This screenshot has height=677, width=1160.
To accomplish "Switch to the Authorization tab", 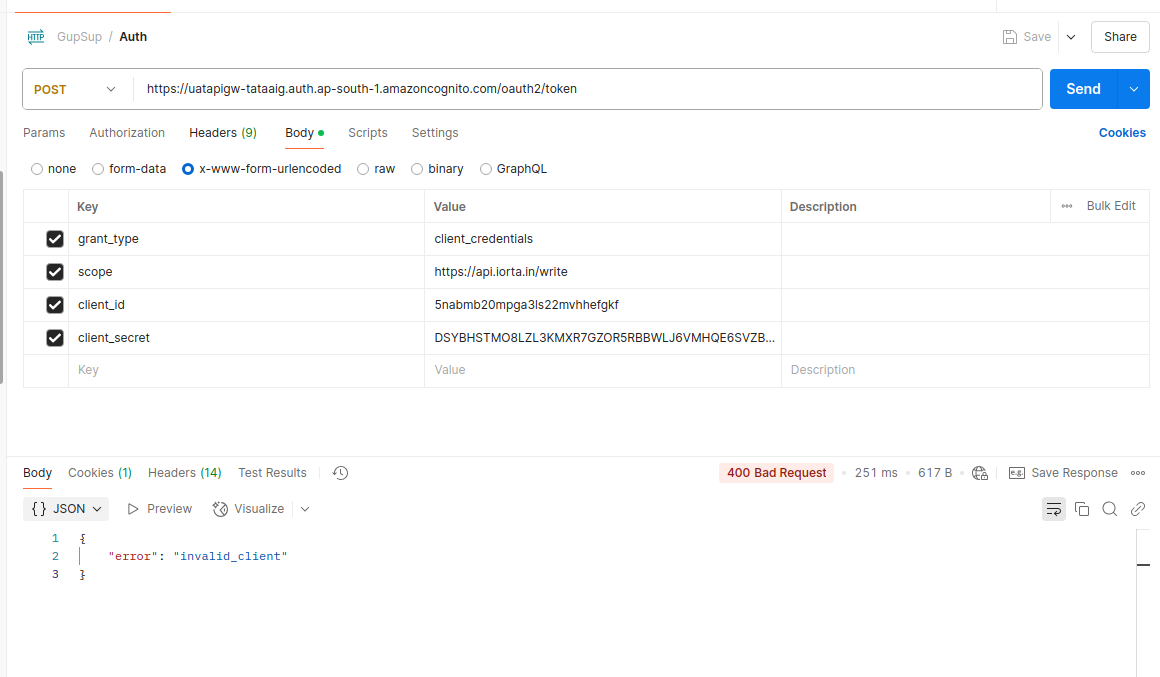I will pos(127,133).
